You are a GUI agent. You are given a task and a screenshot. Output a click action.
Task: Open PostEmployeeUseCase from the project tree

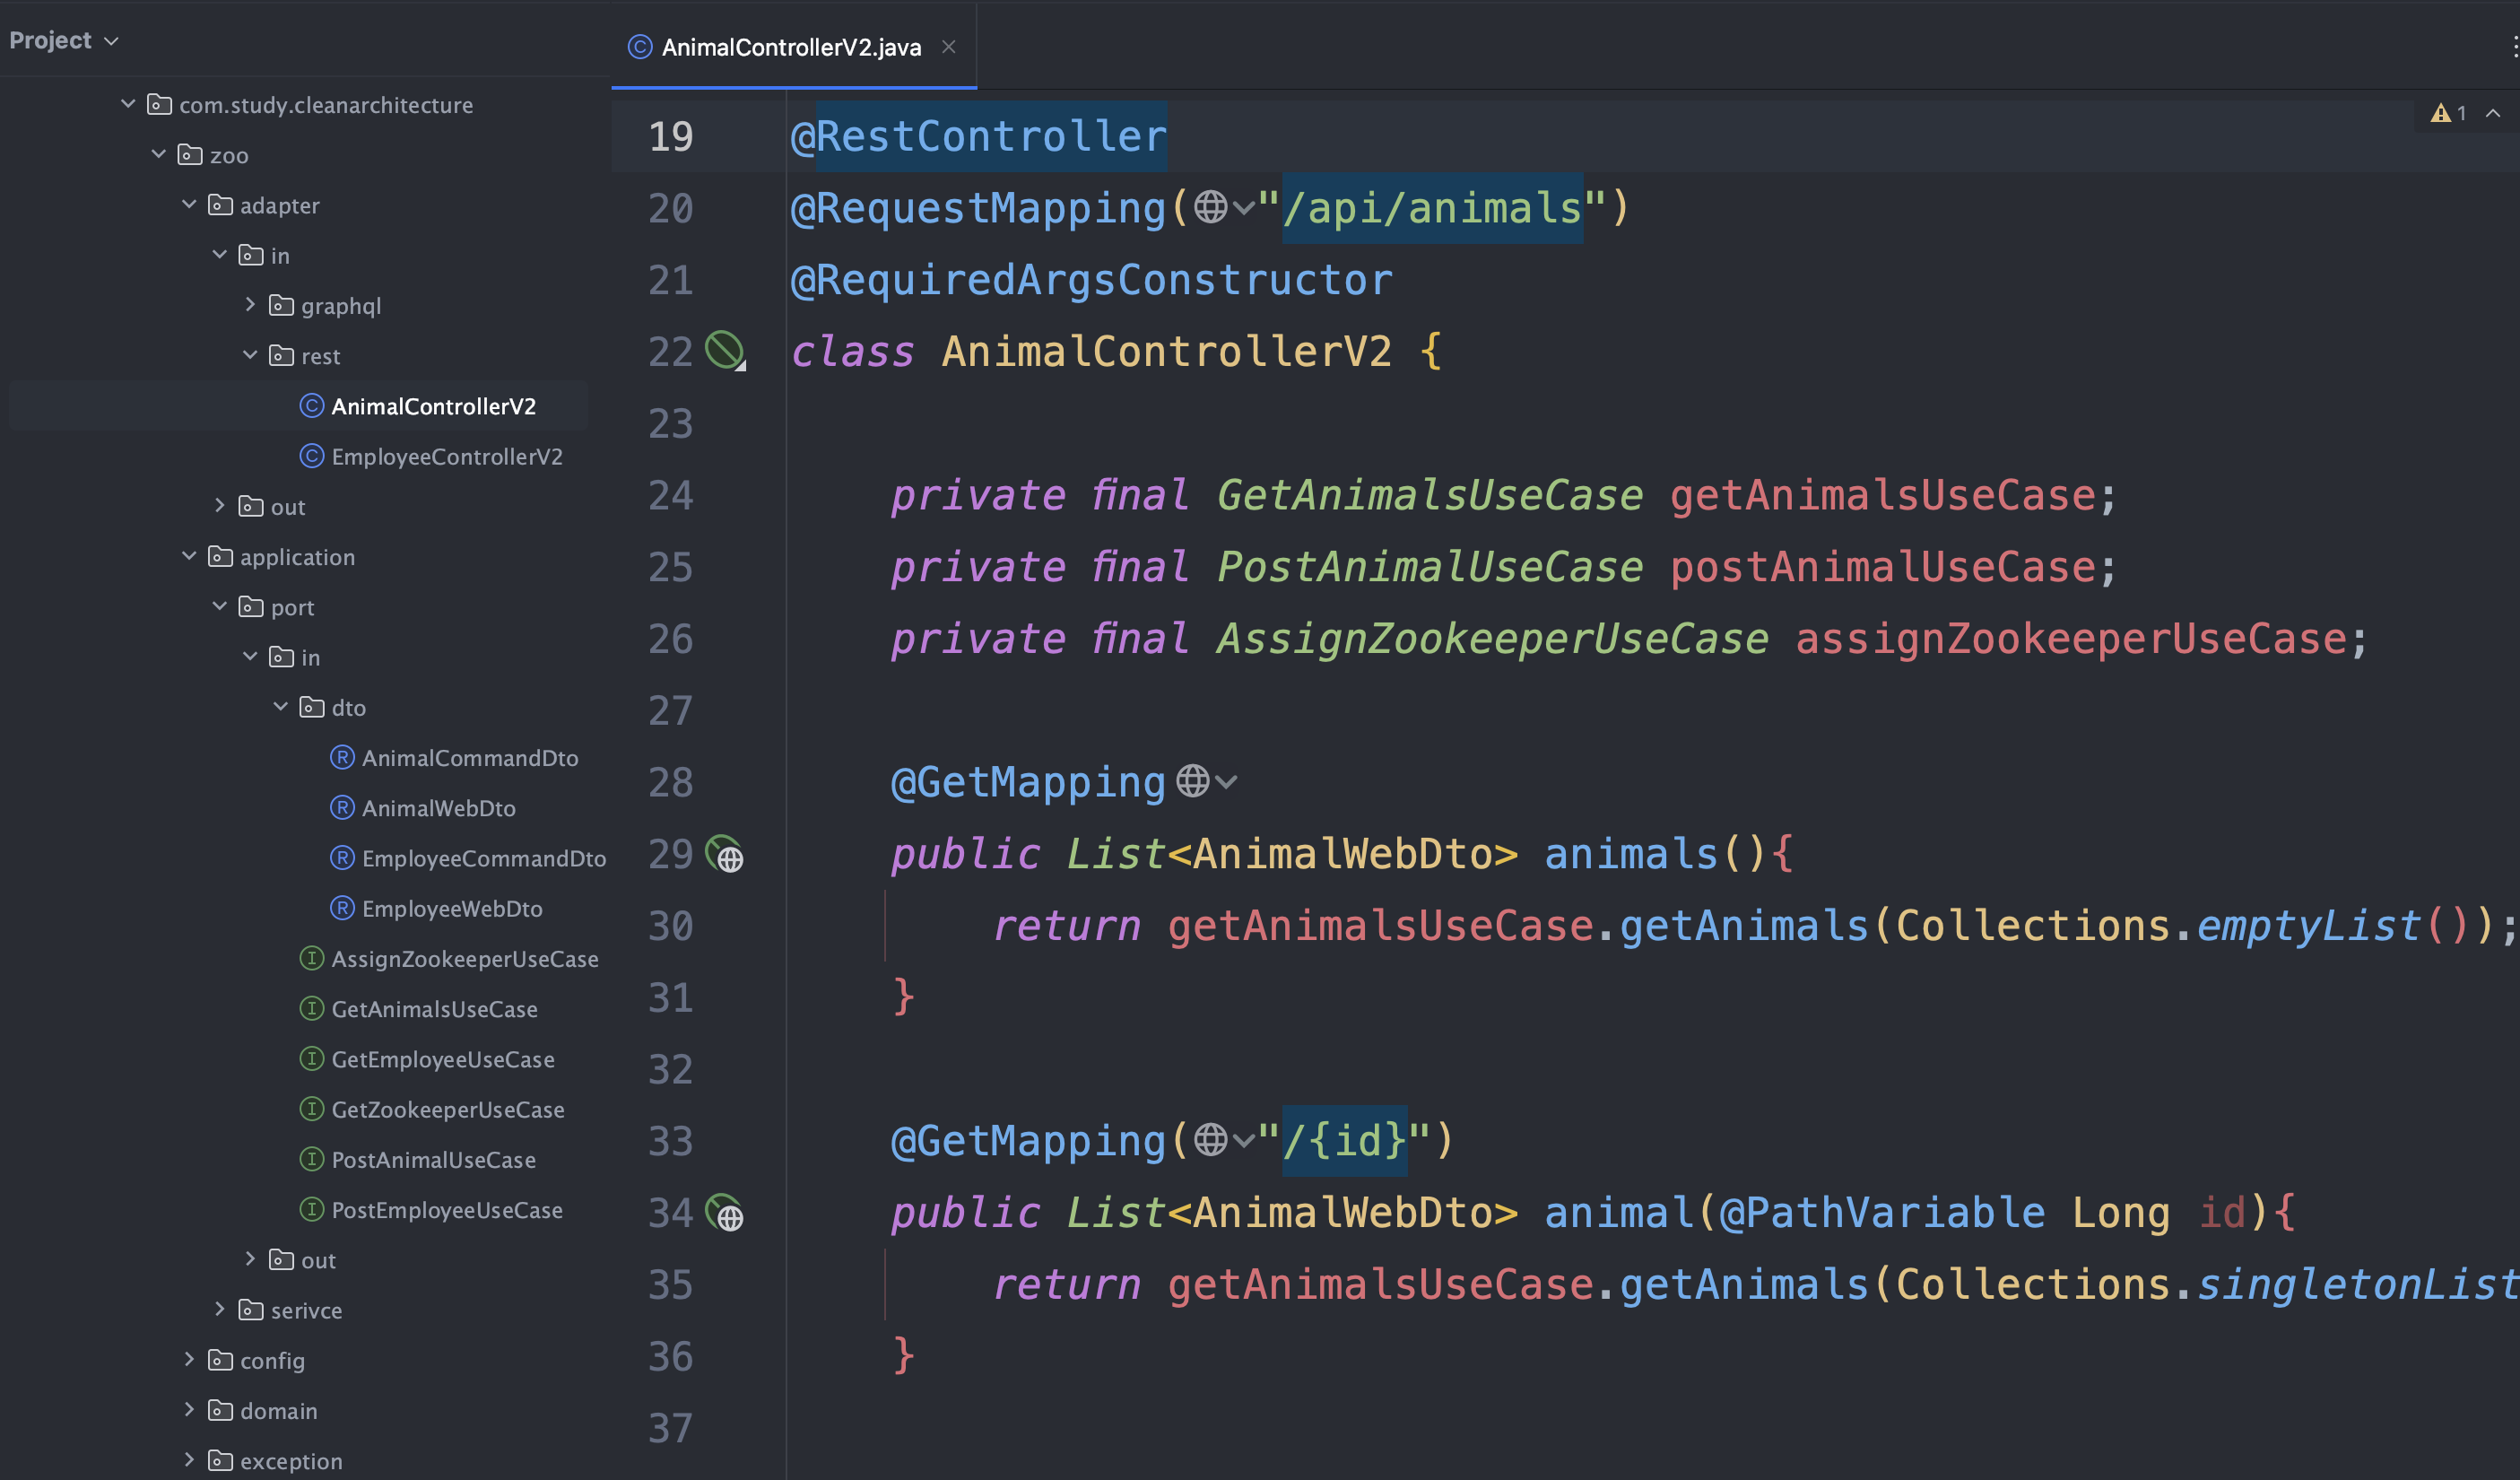(x=446, y=1210)
